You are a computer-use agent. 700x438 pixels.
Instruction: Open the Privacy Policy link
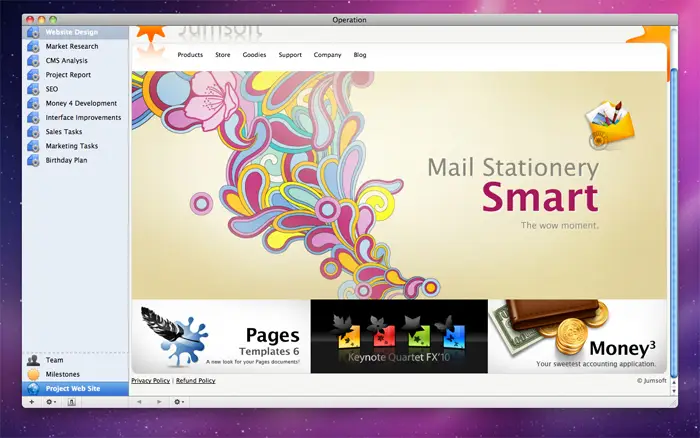click(150, 380)
